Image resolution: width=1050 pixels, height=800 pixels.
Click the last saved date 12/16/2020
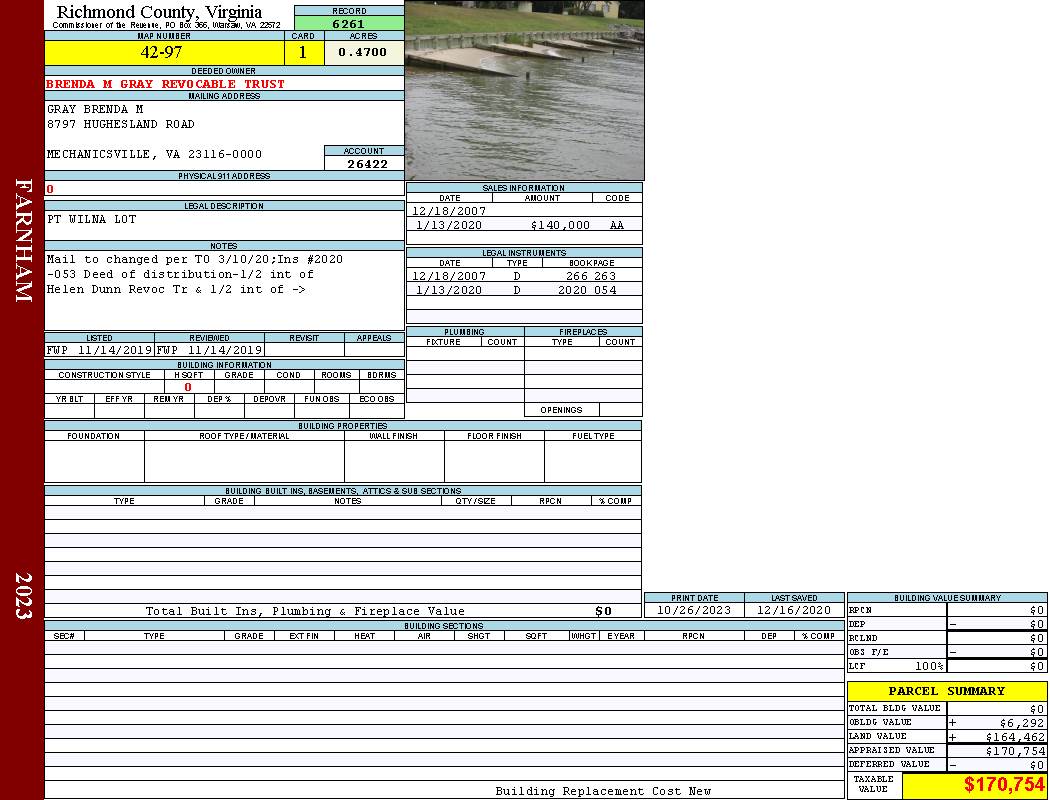click(794, 610)
